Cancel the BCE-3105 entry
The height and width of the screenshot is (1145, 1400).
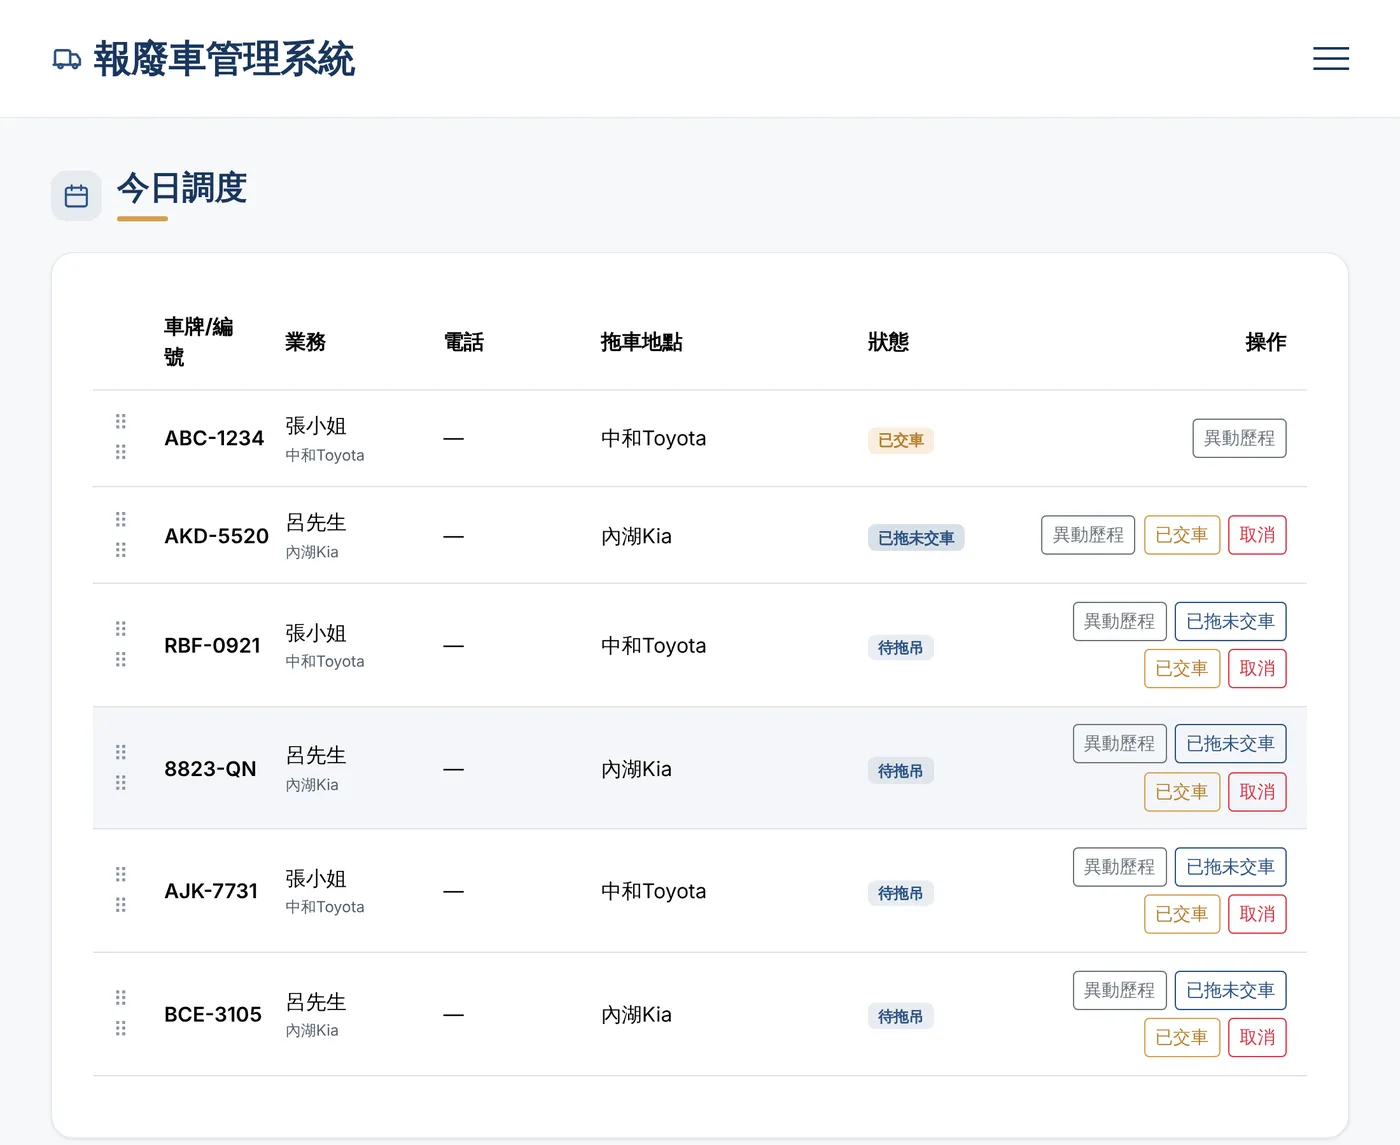click(x=1257, y=1037)
